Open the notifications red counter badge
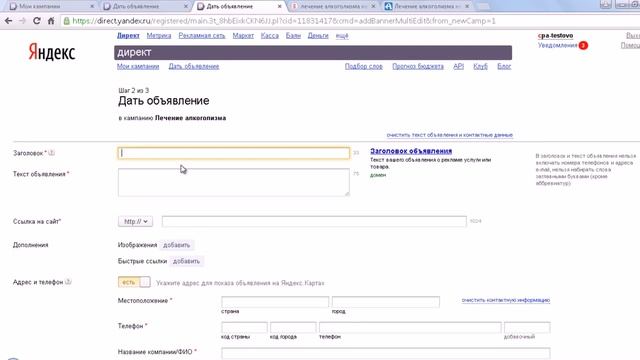Image resolution: width=640 pixels, height=360 pixels. pos(583,45)
